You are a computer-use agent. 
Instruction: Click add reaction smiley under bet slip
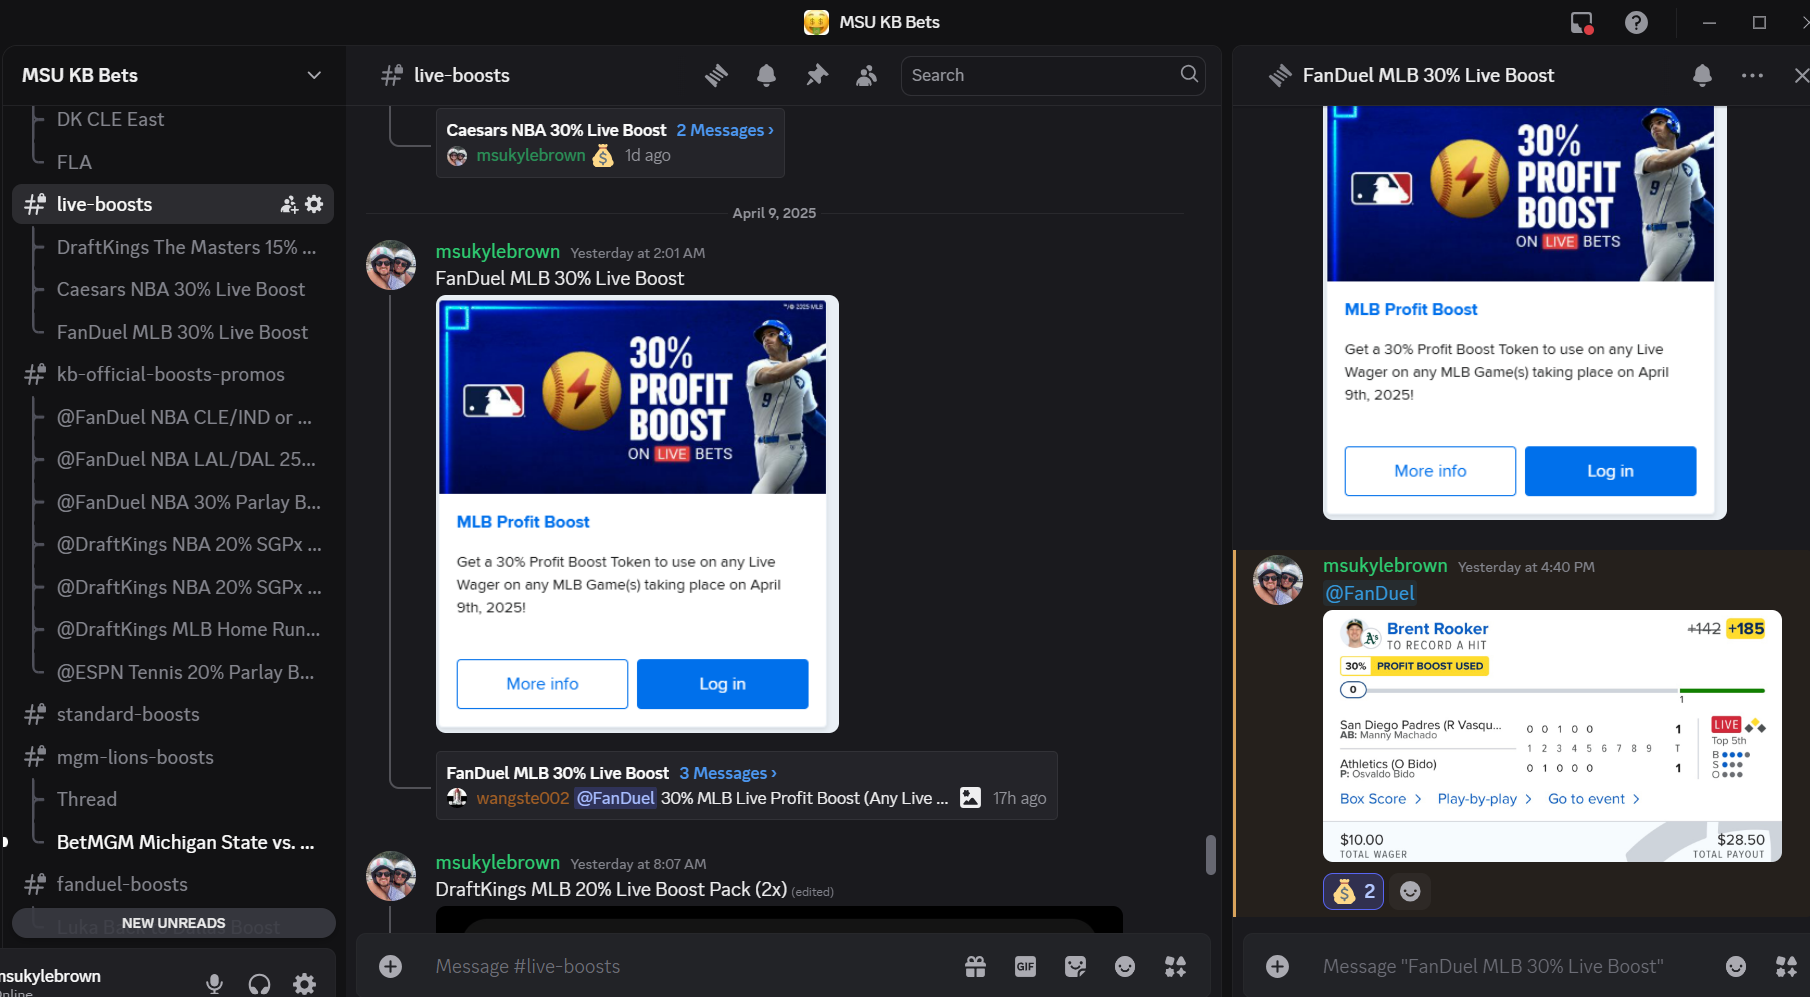[x=1410, y=891]
